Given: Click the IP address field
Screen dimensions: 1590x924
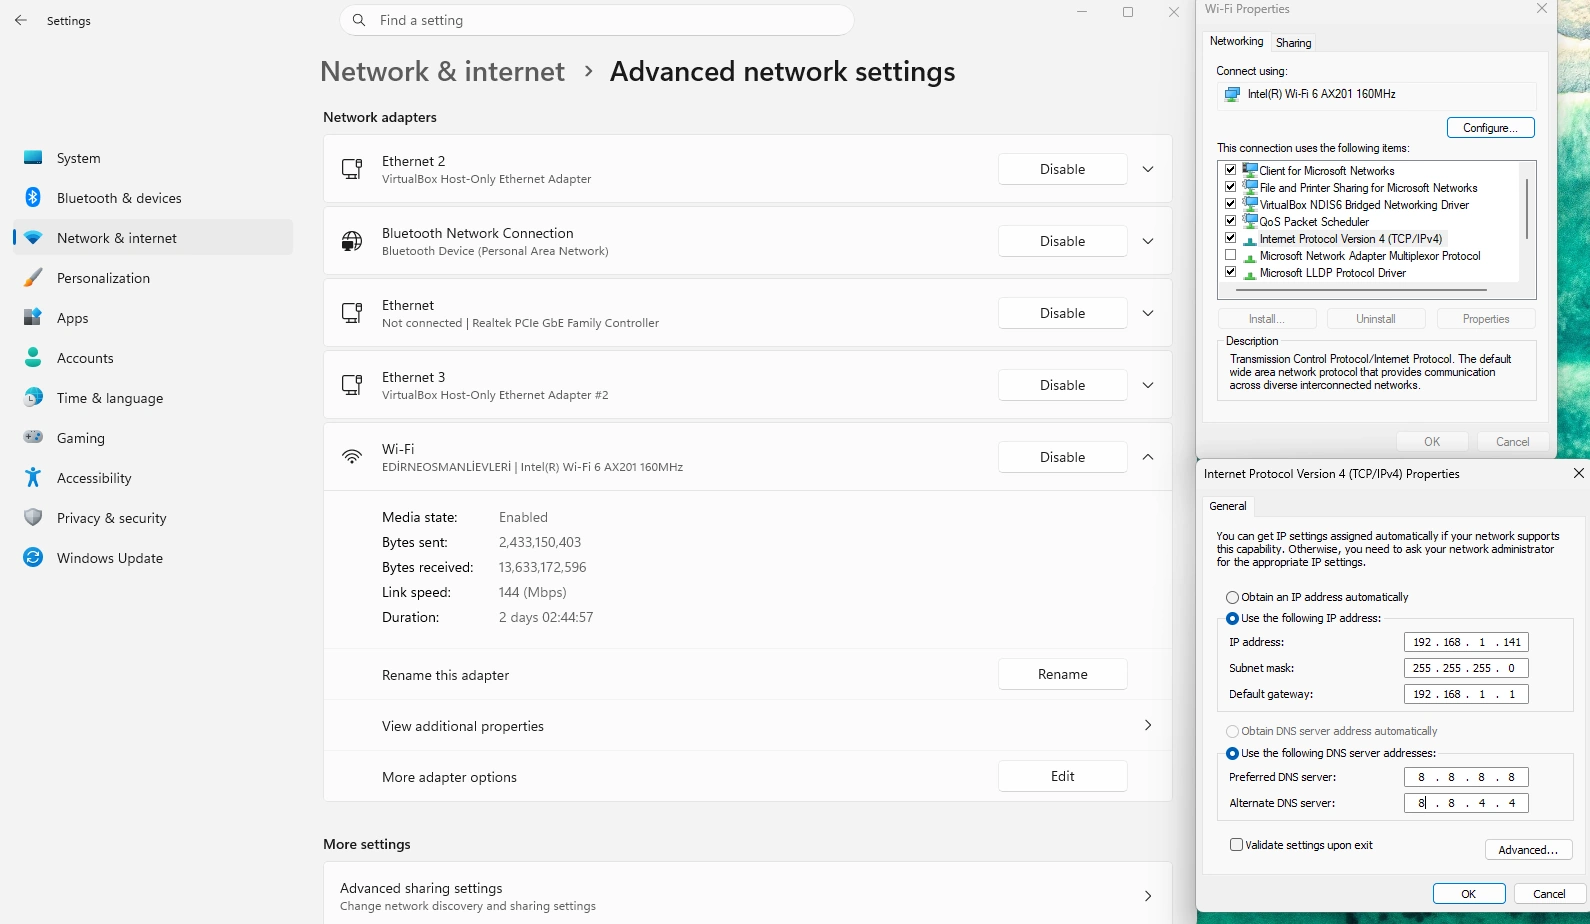Looking at the screenshot, I should click(1466, 642).
